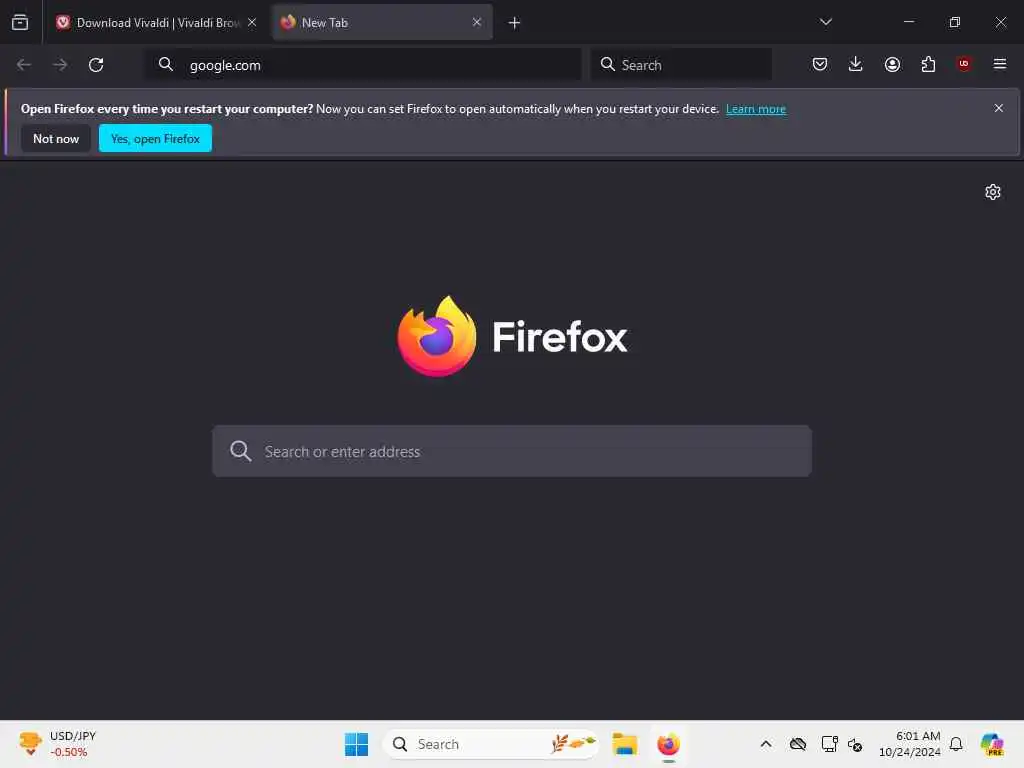The width and height of the screenshot is (1024, 768).
Task: Go forward one page
Action: coord(60,65)
